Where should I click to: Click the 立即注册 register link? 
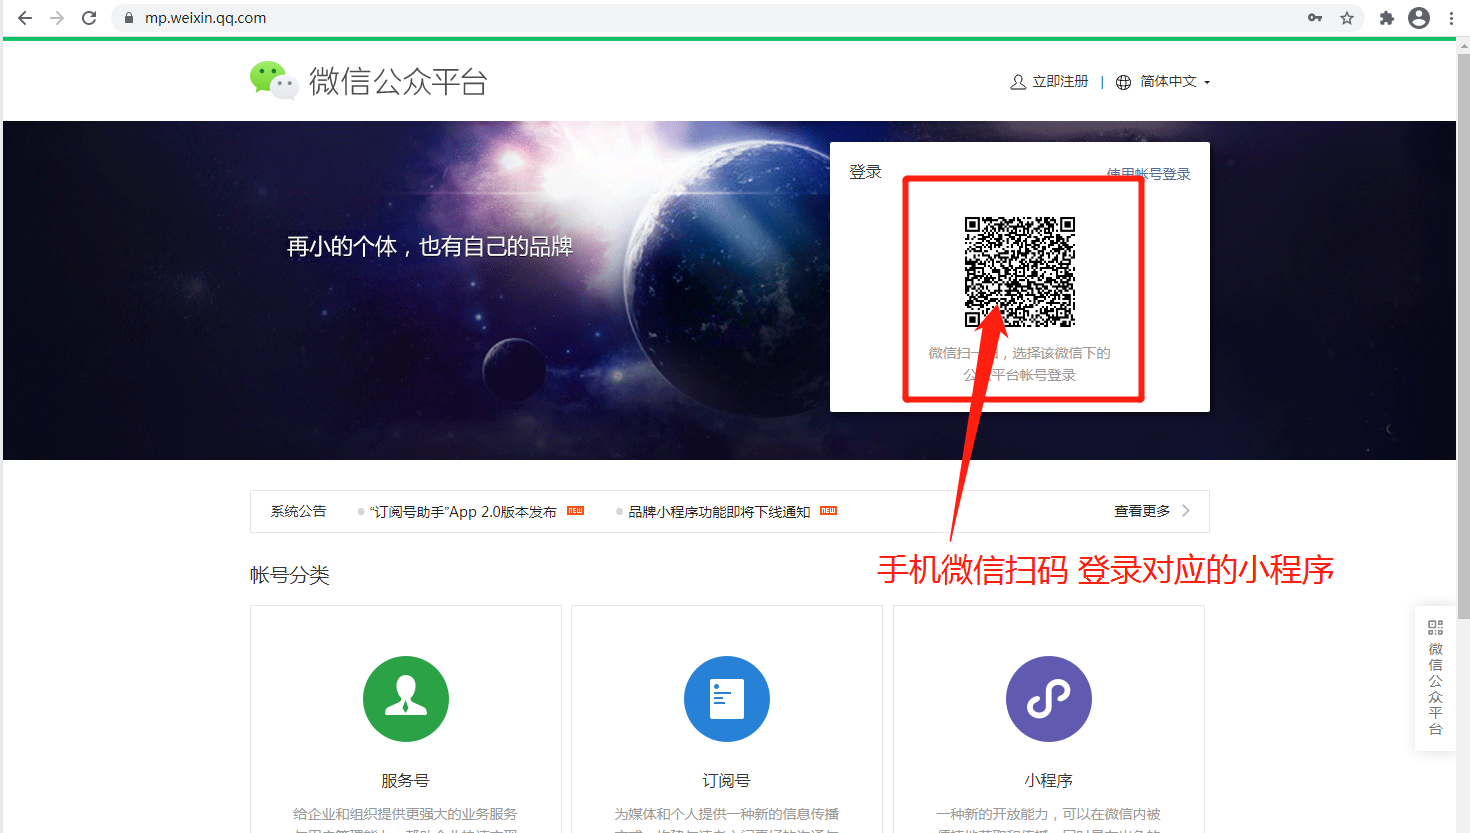tap(1060, 82)
